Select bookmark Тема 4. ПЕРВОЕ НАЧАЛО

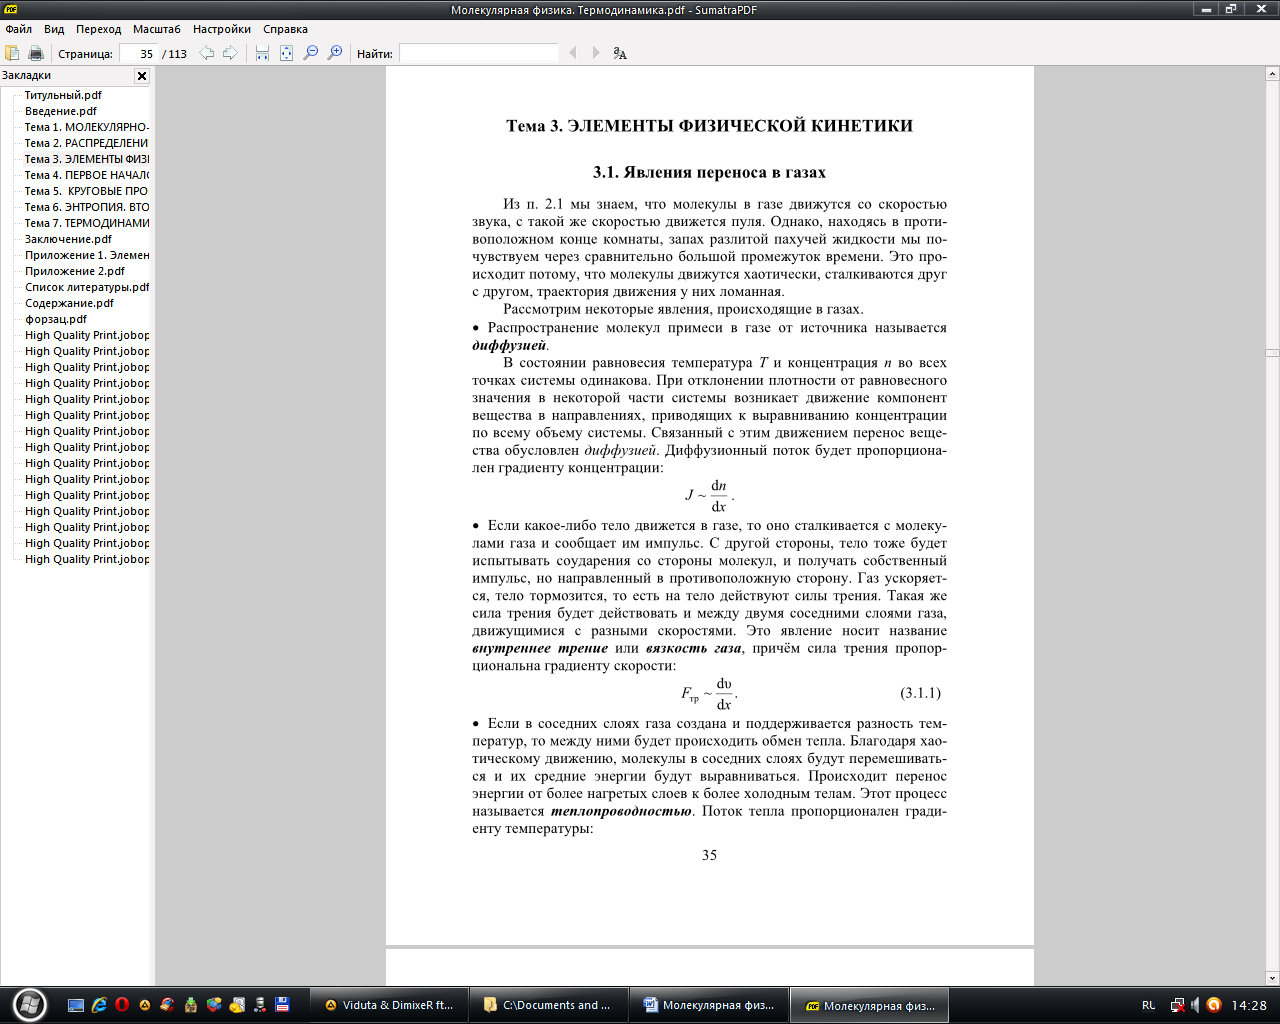coord(87,175)
